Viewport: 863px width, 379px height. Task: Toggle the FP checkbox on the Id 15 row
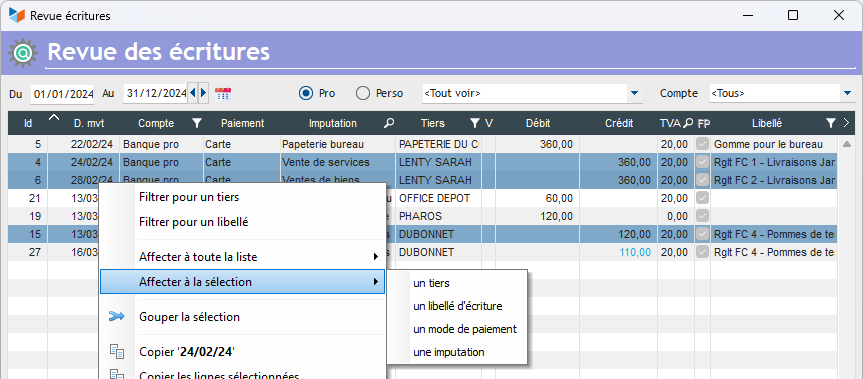point(702,234)
